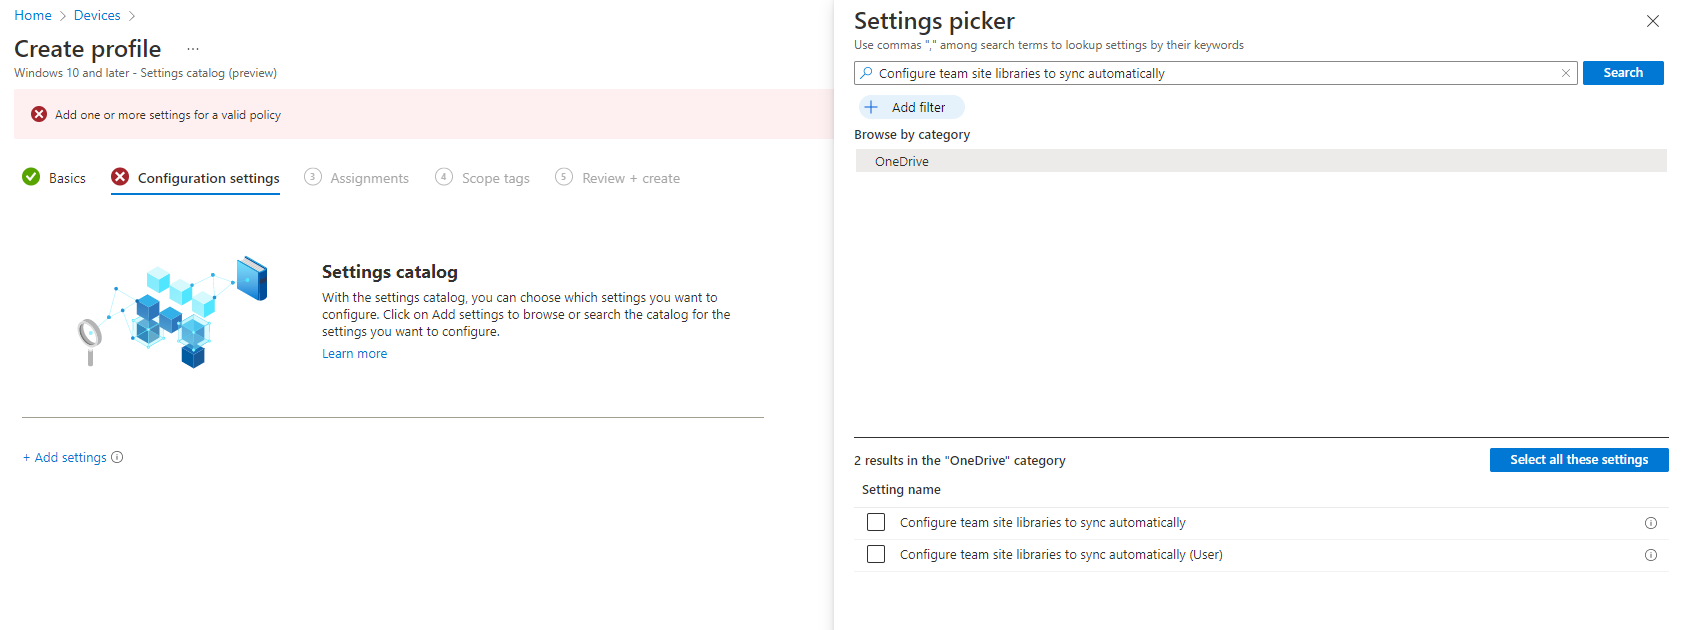Switch to the Scope tags step
The height and width of the screenshot is (630, 1689).
pos(483,178)
